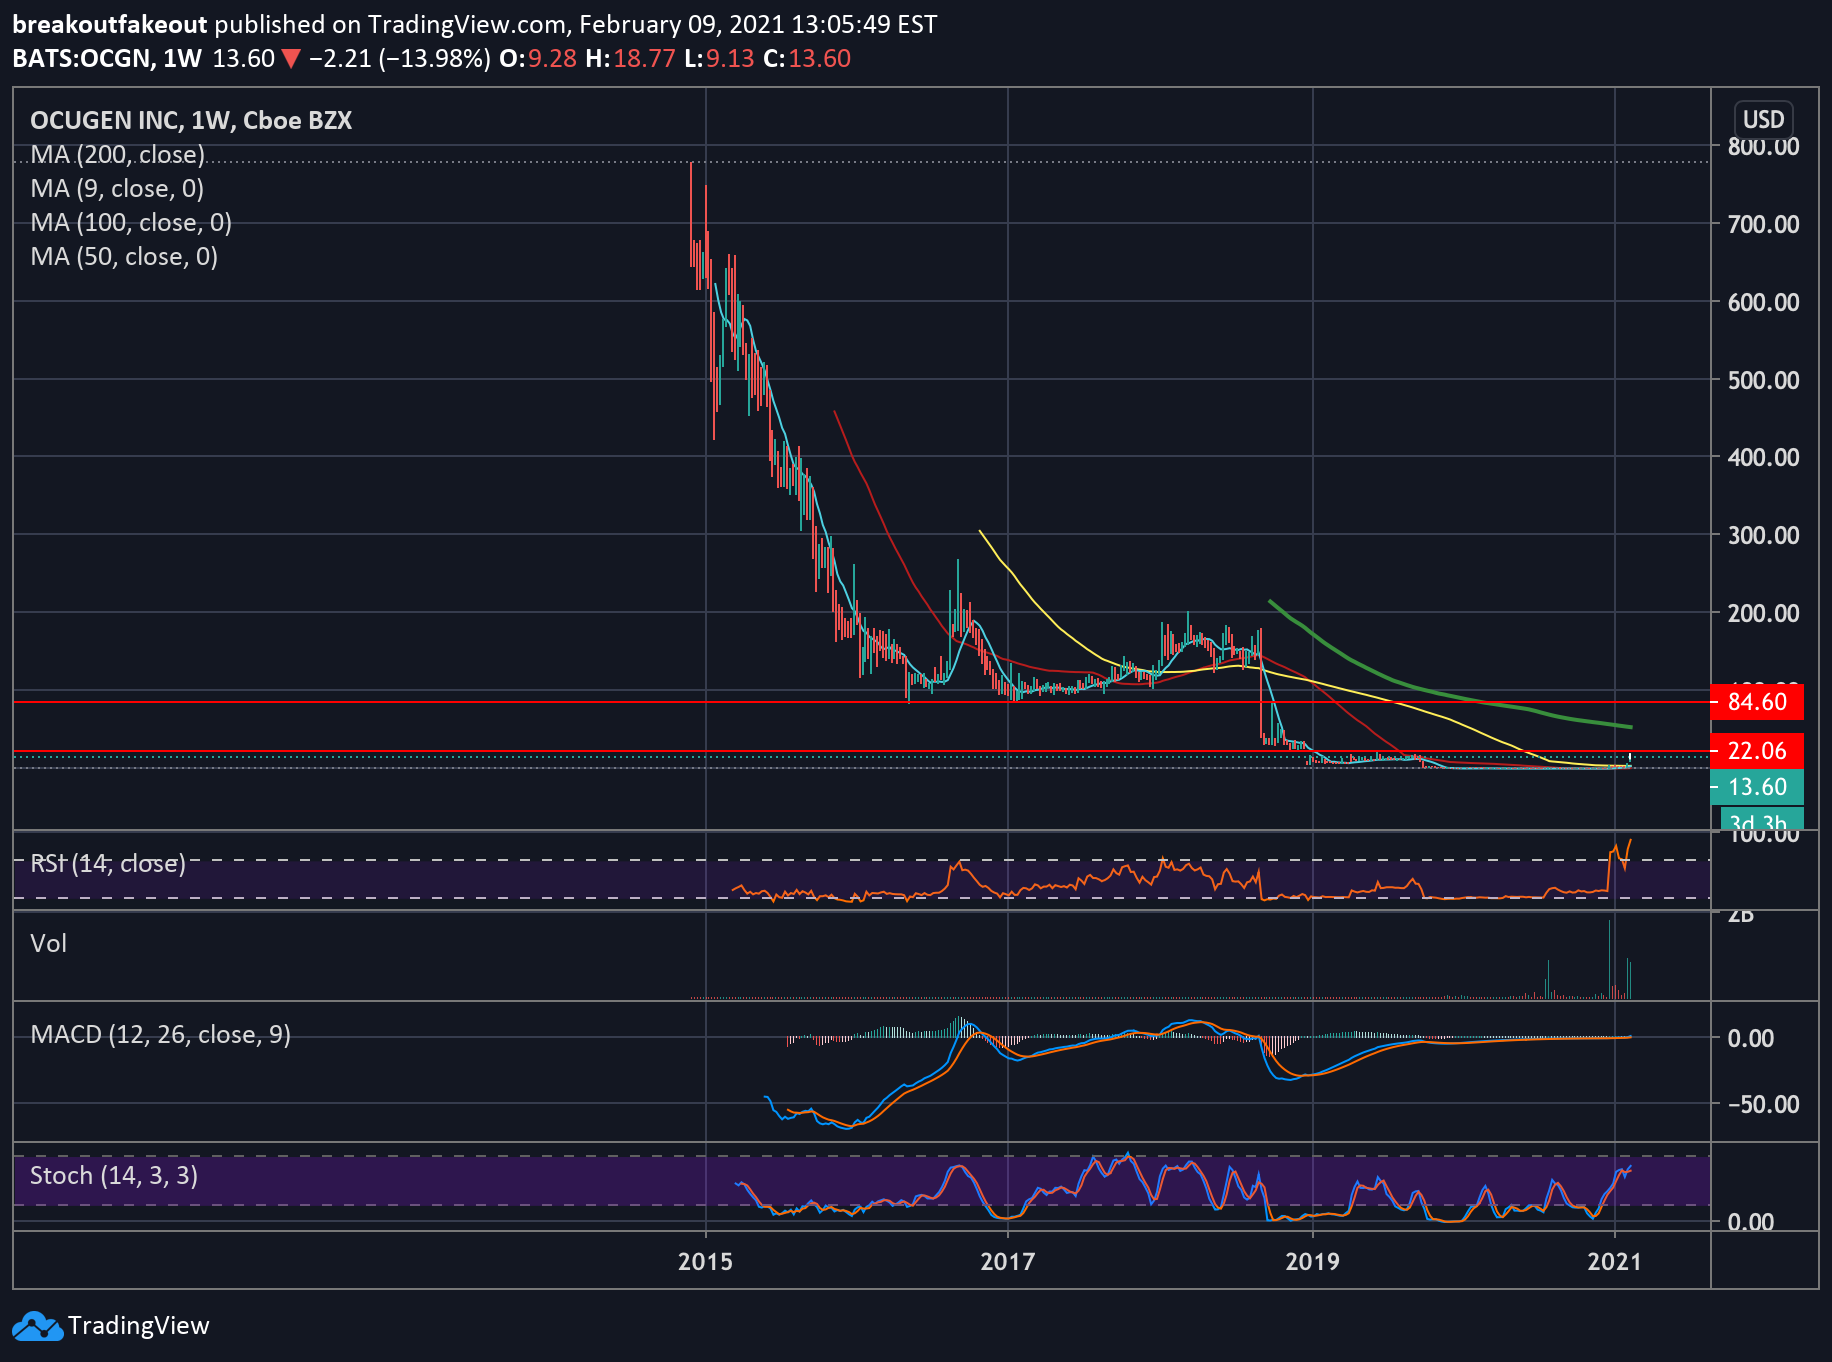Click the O:9.28 open value in header
1832x1362 pixels.
(x=538, y=58)
